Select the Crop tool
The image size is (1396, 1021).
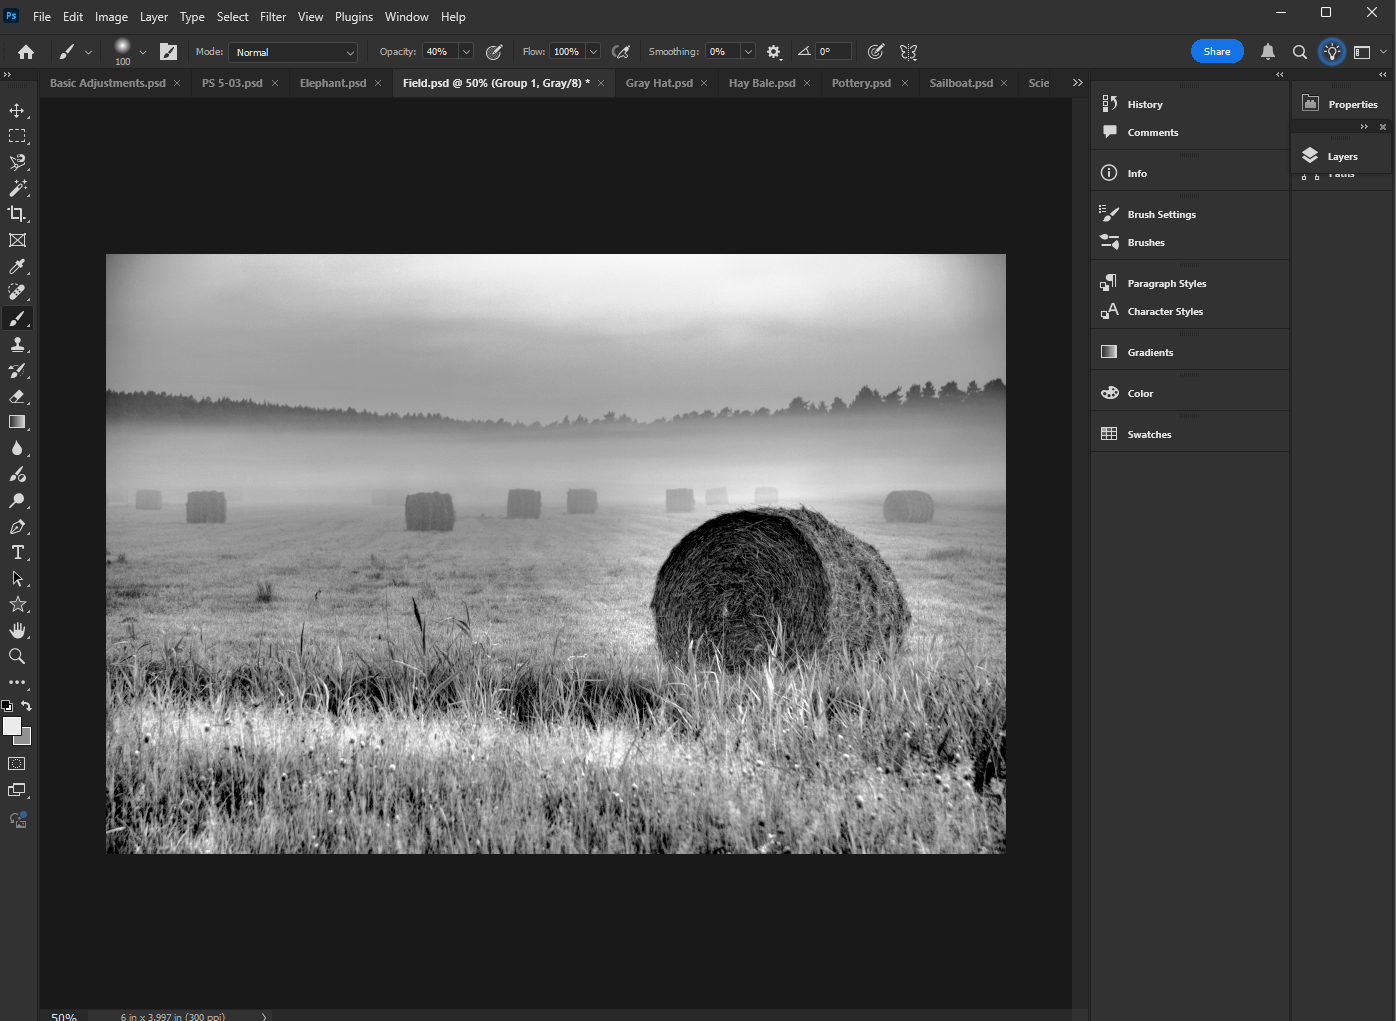[17, 214]
